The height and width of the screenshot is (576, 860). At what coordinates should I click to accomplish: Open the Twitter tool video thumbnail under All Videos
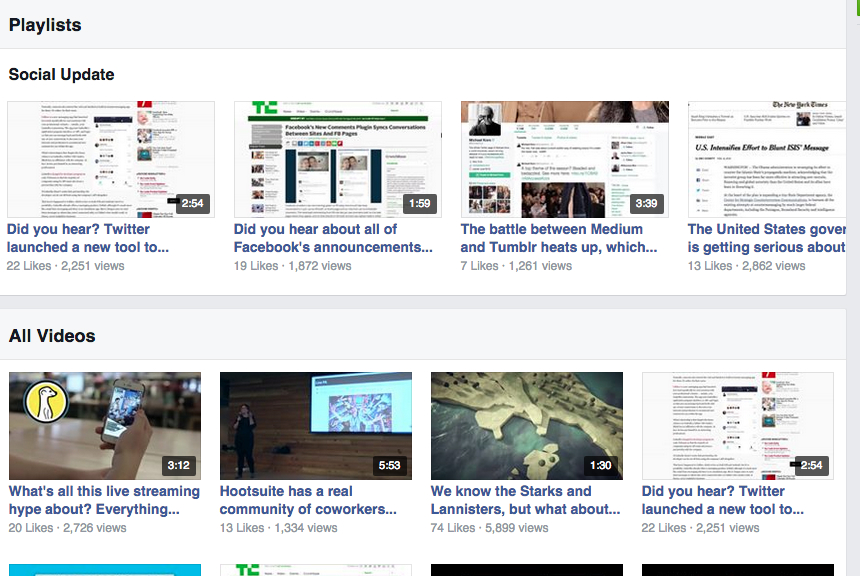click(738, 426)
